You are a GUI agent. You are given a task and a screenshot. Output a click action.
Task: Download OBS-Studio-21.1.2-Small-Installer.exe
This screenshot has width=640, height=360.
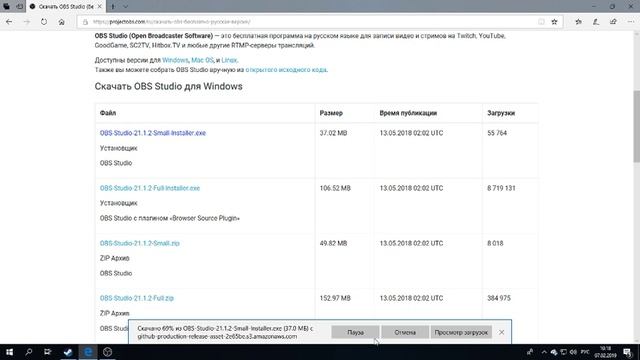pos(153,133)
